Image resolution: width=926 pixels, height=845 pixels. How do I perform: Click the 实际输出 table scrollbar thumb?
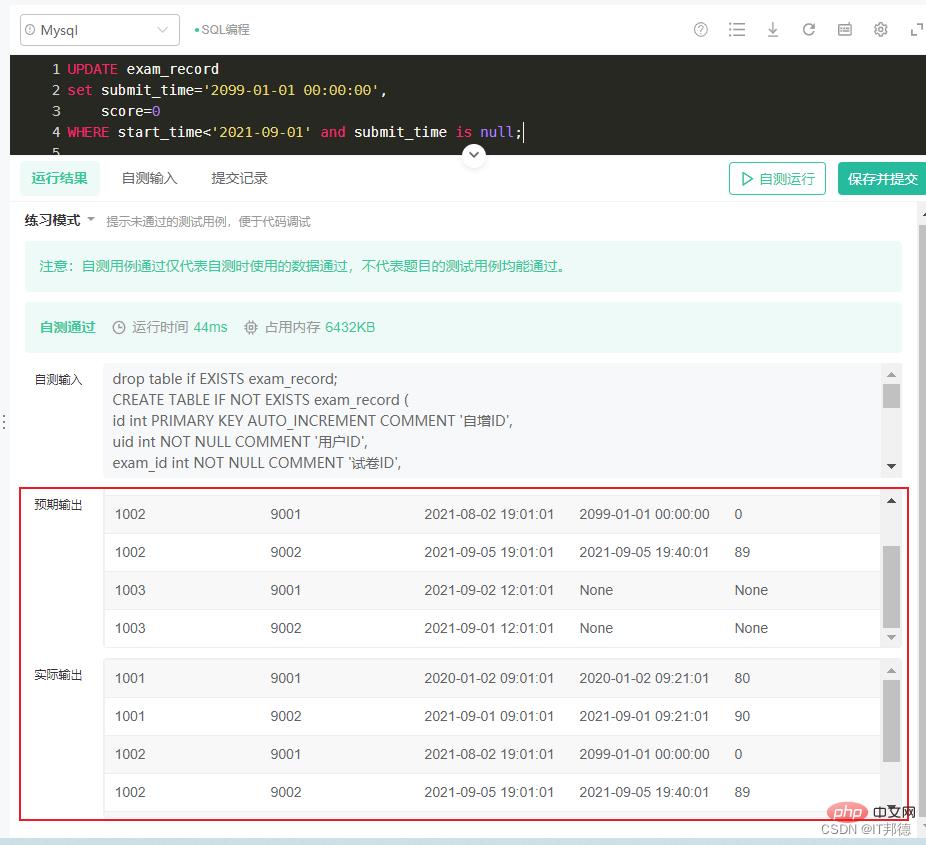891,720
